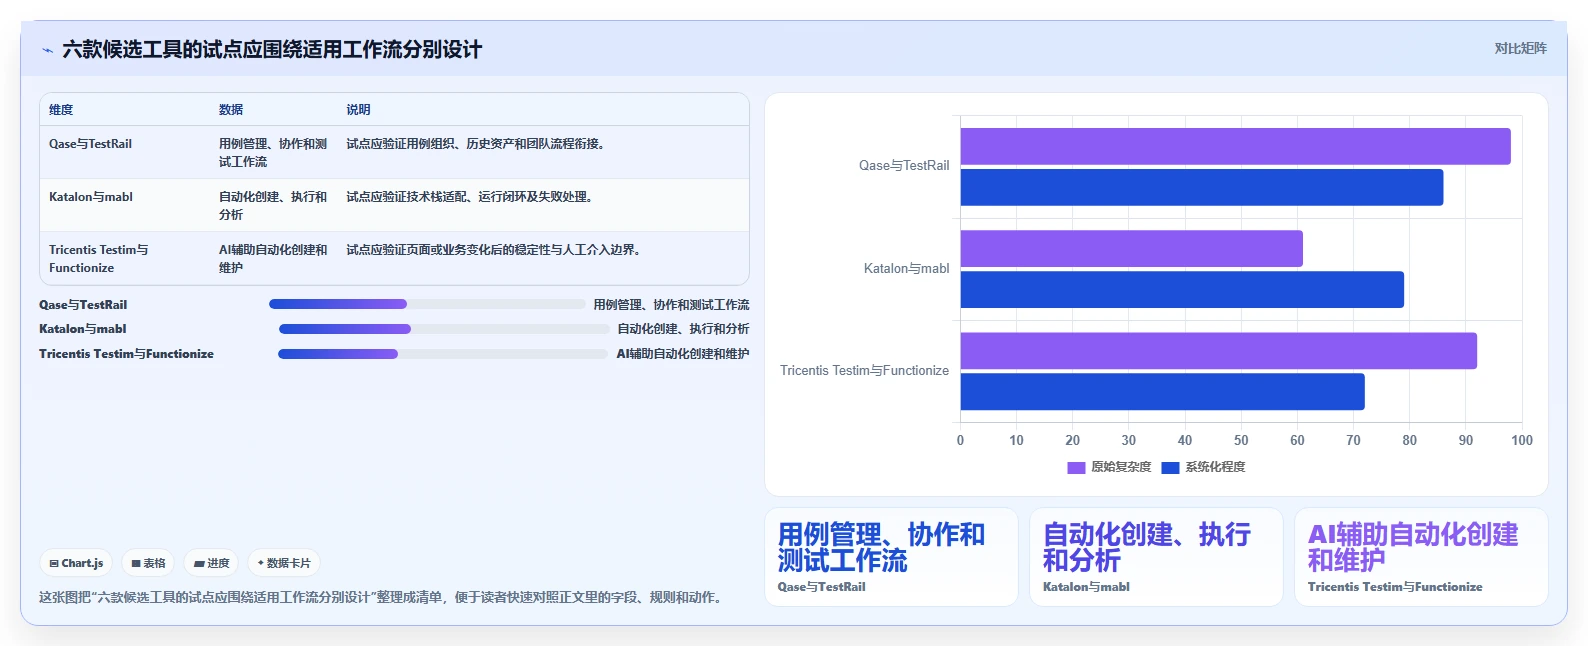The image size is (1588, 646).
Task: Click the small icon before the title
Action: 47,50
